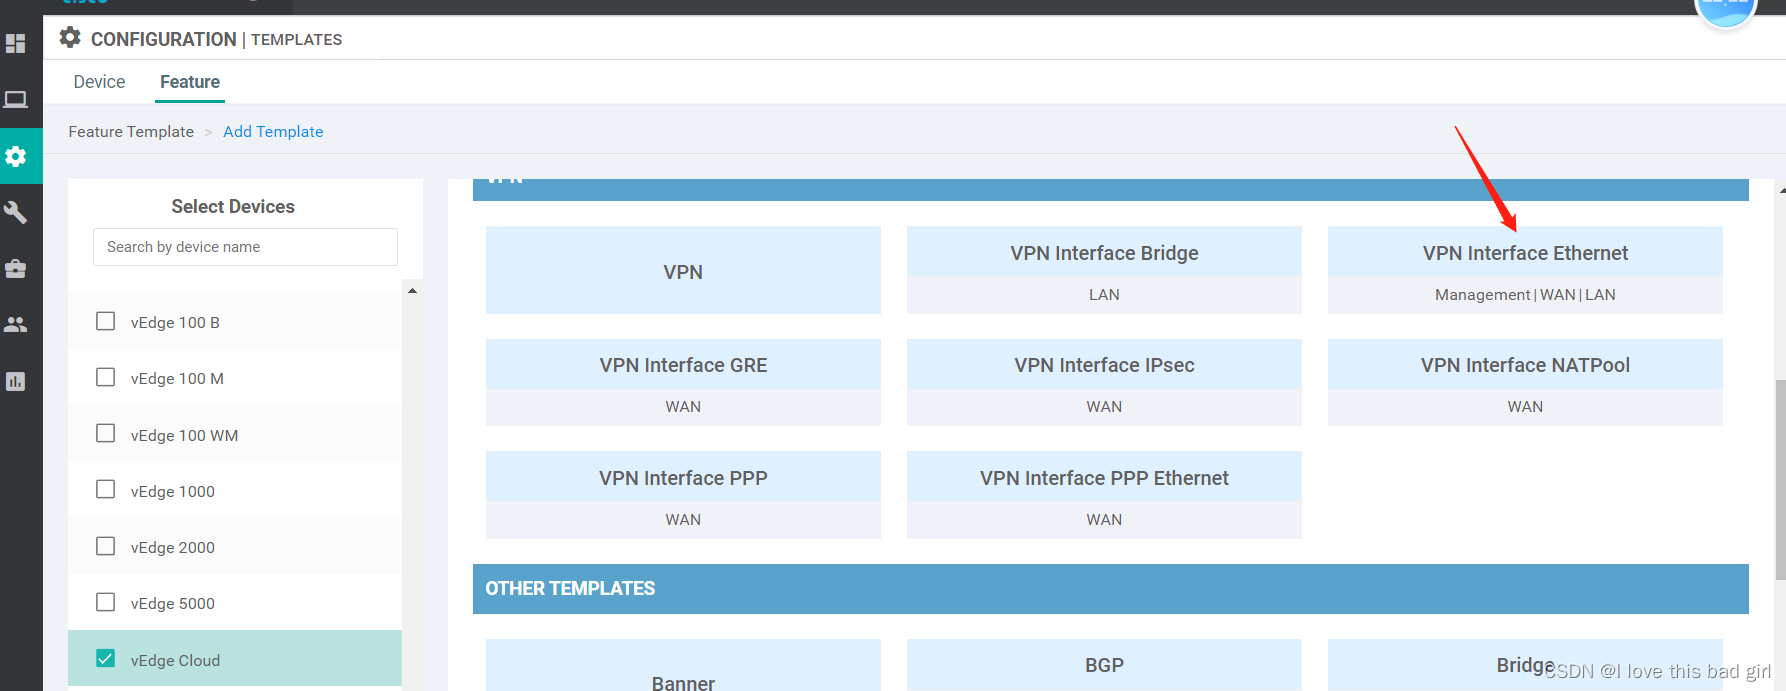
Task: Select the Bridge template card
Action: coord(1525,666)
